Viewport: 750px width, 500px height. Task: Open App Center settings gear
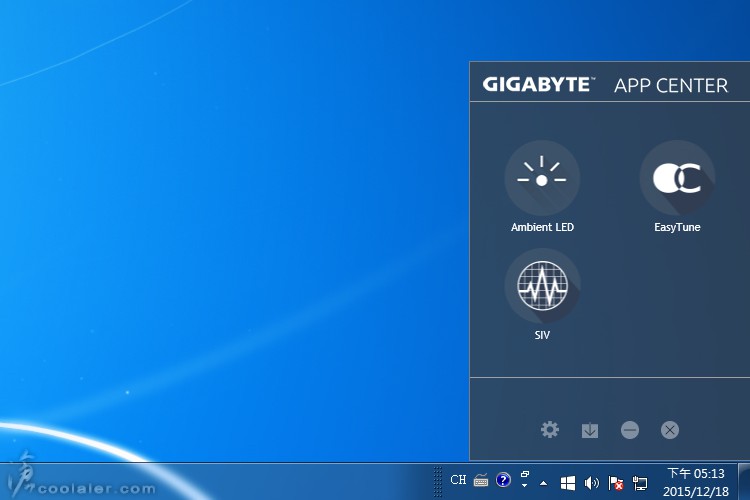tap(550, 430)
